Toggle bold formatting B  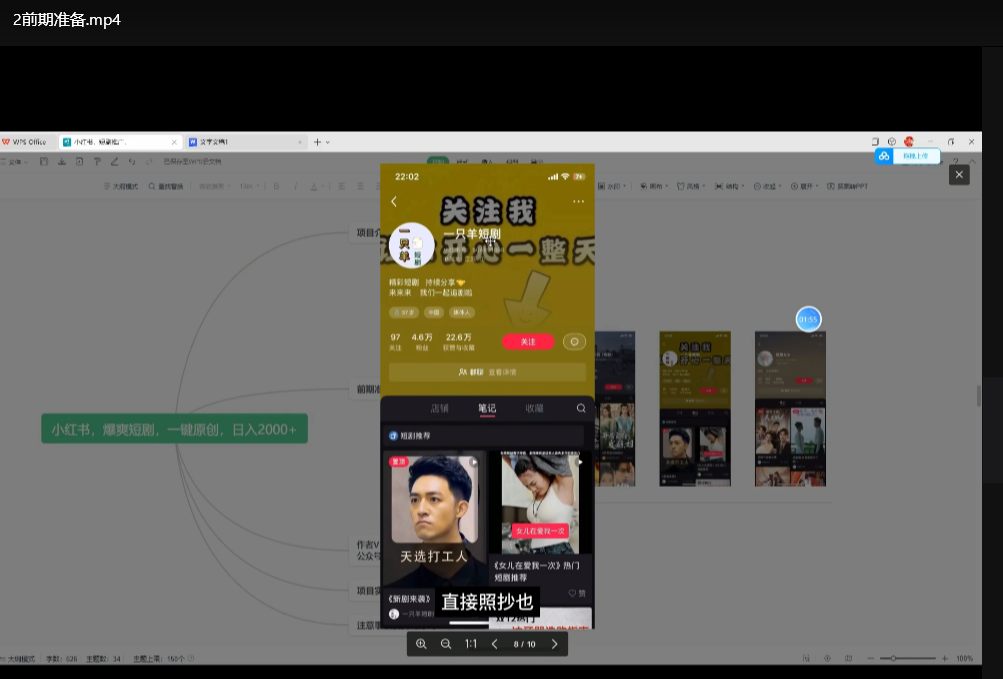(276, 186)
